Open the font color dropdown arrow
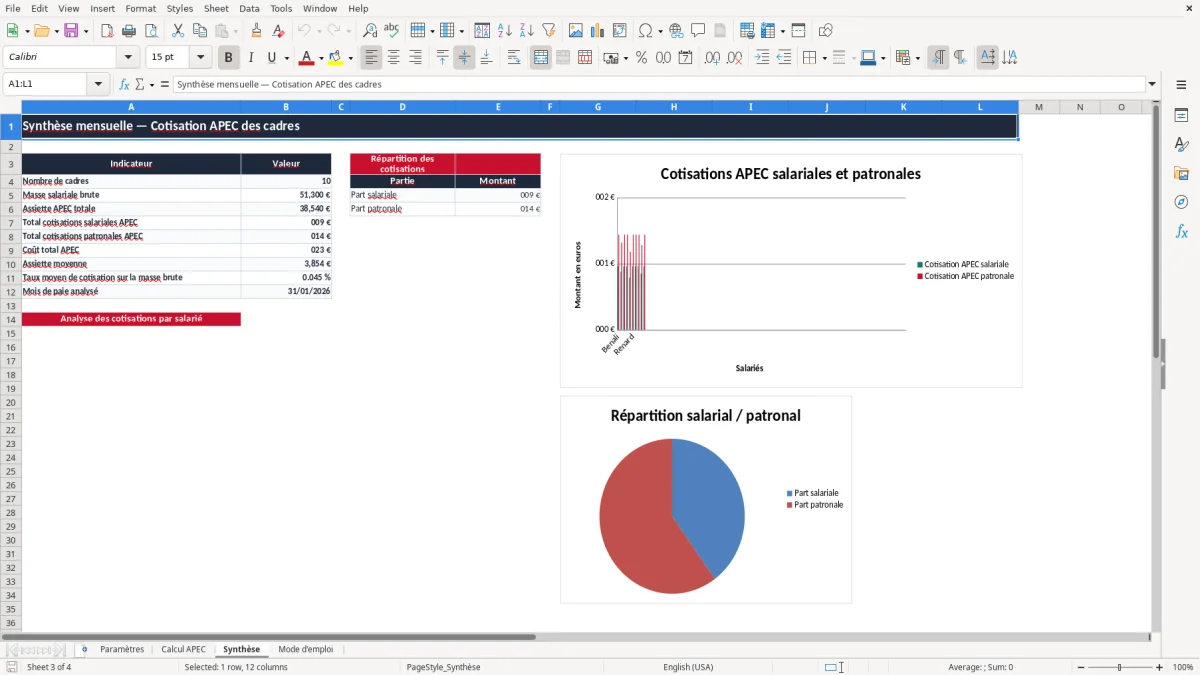 click(x=321, y=58)
